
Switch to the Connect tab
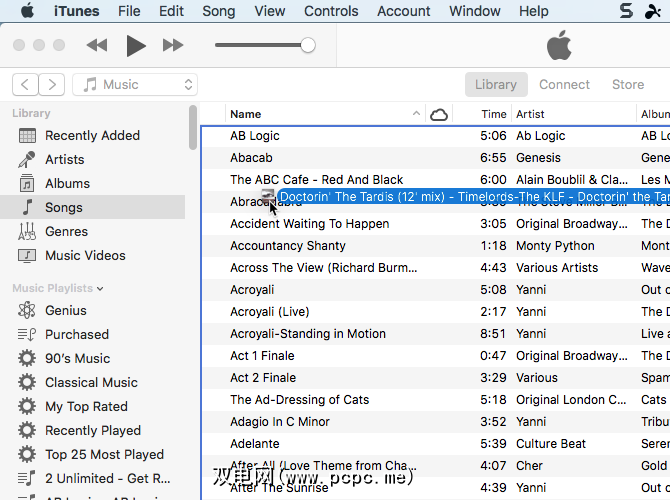tap(565, 85)
